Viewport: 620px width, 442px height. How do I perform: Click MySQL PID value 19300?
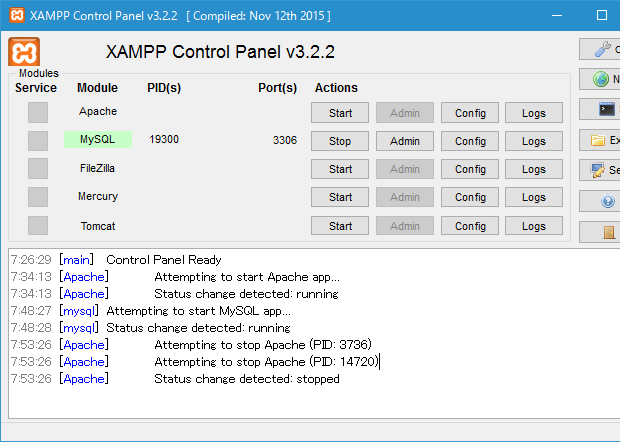click(x=164, y=140)
